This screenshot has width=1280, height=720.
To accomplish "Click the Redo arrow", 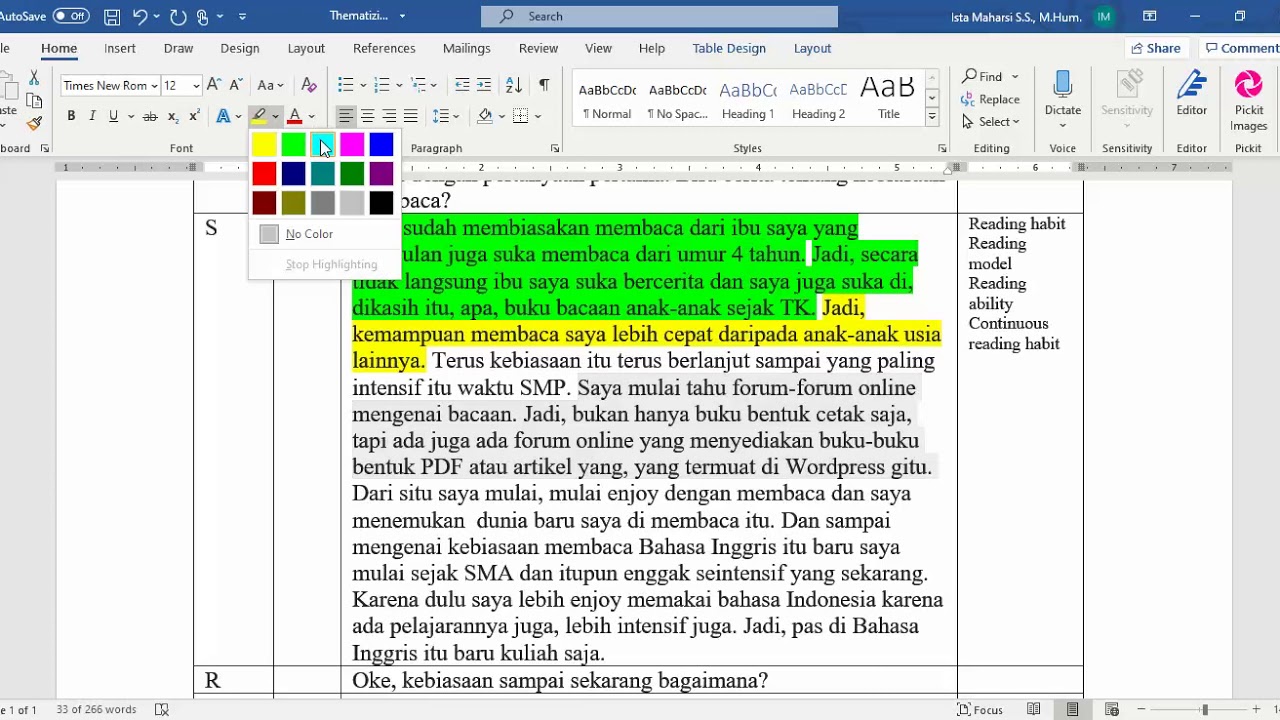I will pyautogui.click(x=178, y=16).
